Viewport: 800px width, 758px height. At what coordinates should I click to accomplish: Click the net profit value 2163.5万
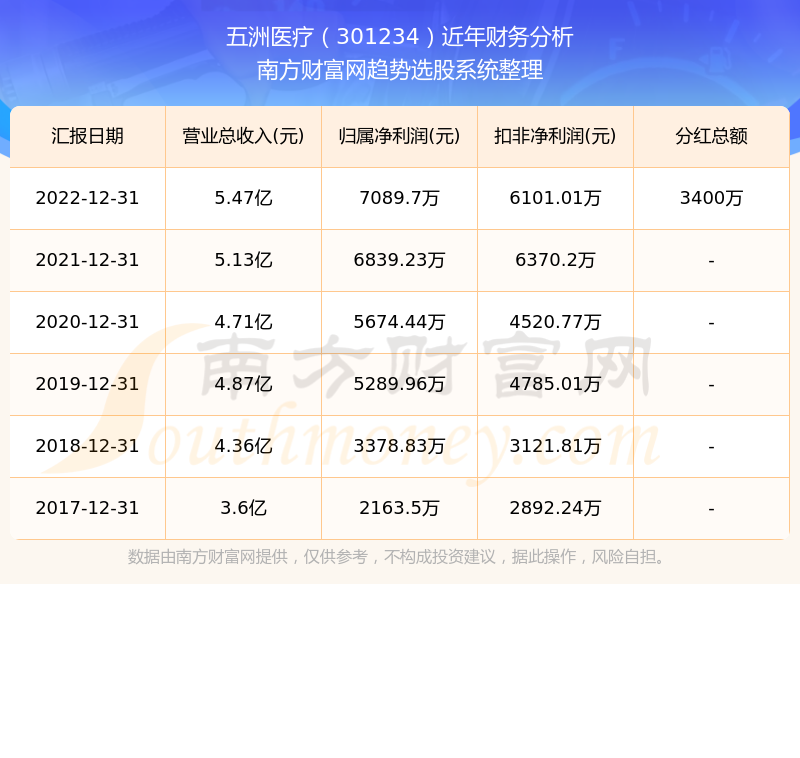click(x=399, y=509)
